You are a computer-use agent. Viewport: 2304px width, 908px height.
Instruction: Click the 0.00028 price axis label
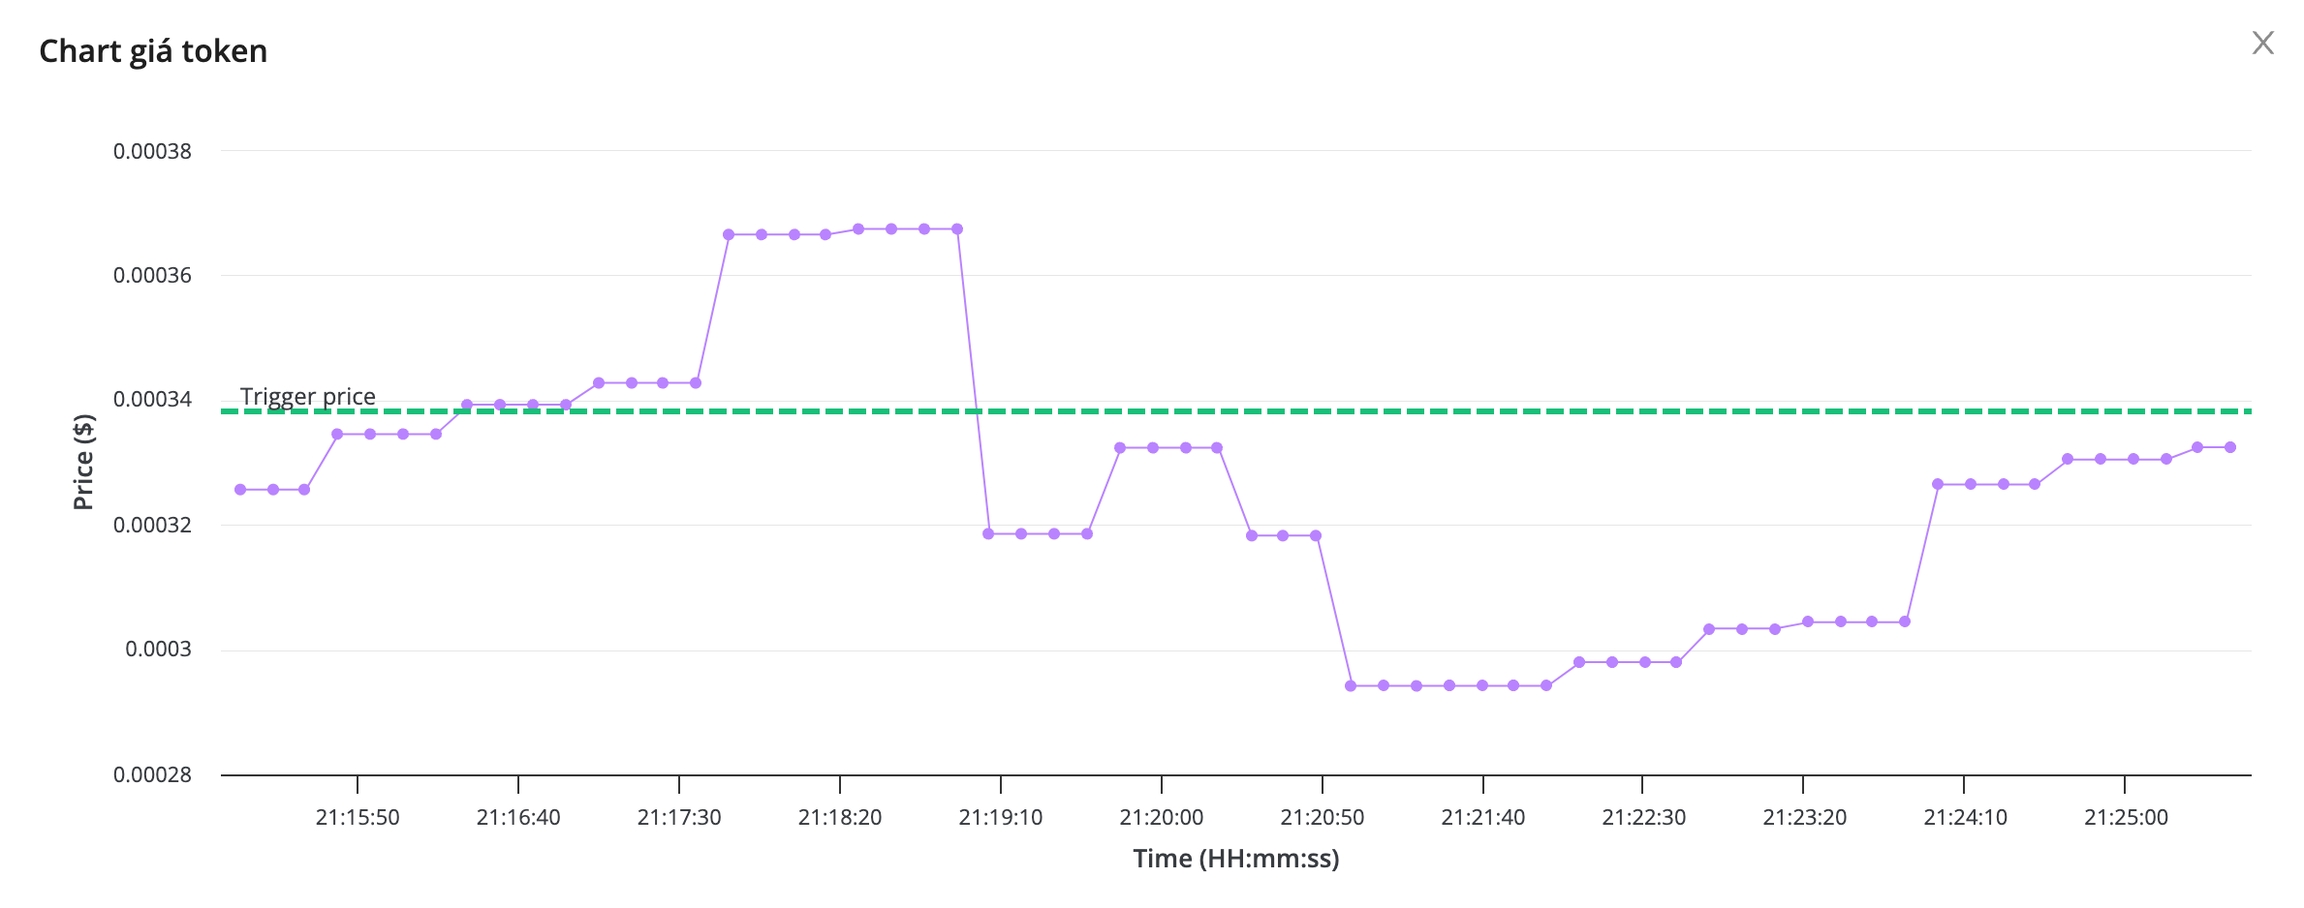[x=152, y=774]
